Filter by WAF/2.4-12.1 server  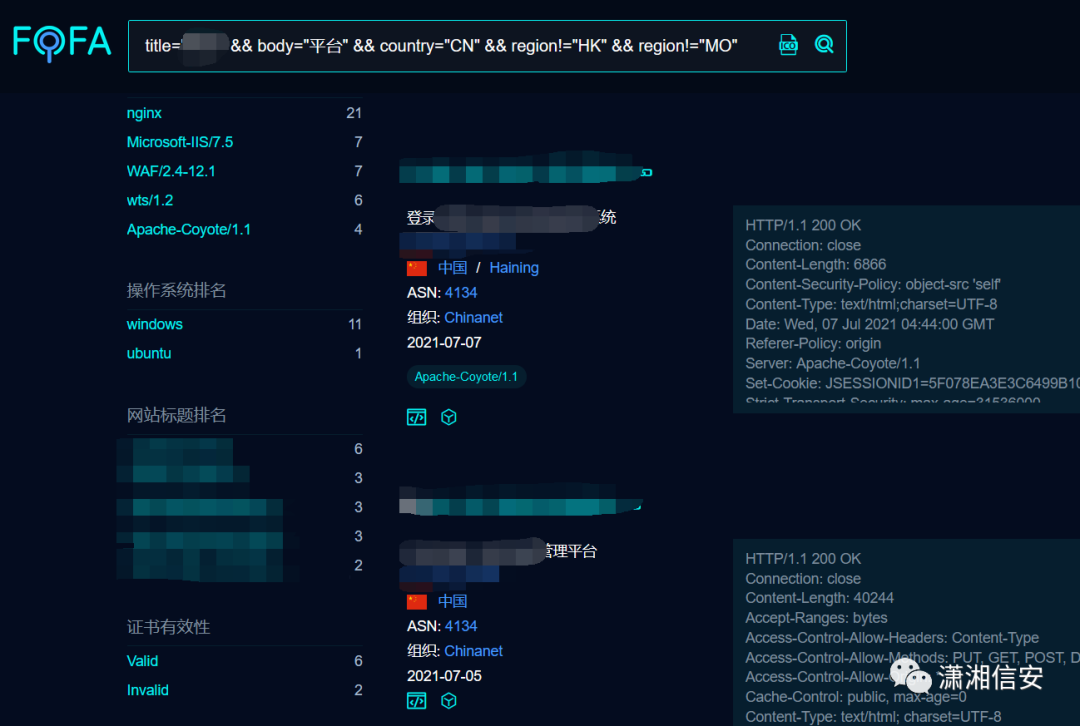point(171,171)
